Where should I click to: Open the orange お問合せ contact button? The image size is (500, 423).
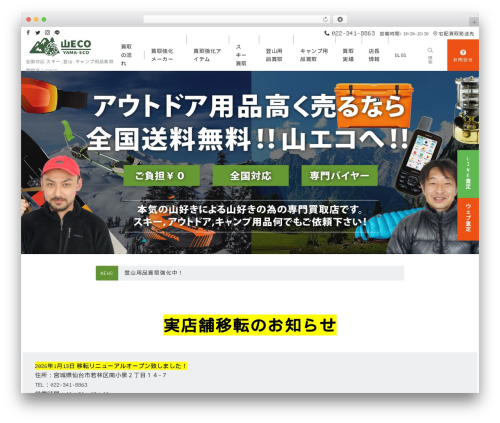pyautogui.click(x=463, y=55)
